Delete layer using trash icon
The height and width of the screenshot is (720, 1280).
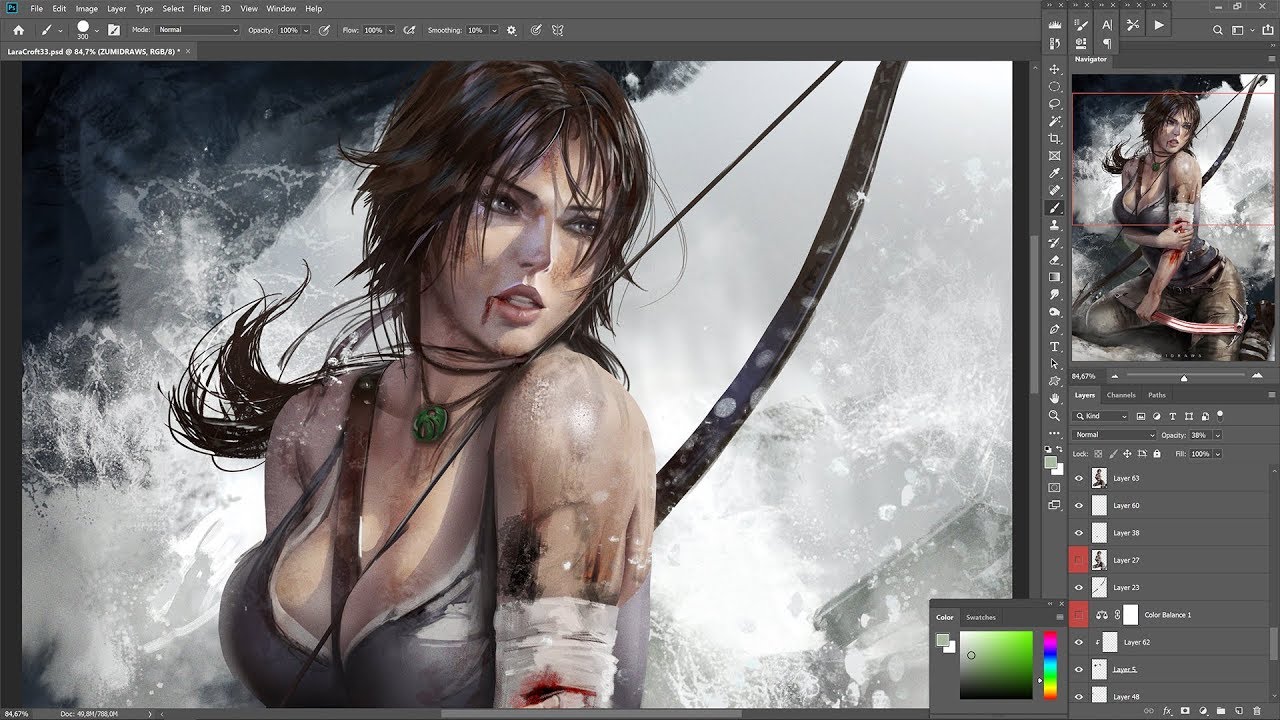[x=1257, y=710]
